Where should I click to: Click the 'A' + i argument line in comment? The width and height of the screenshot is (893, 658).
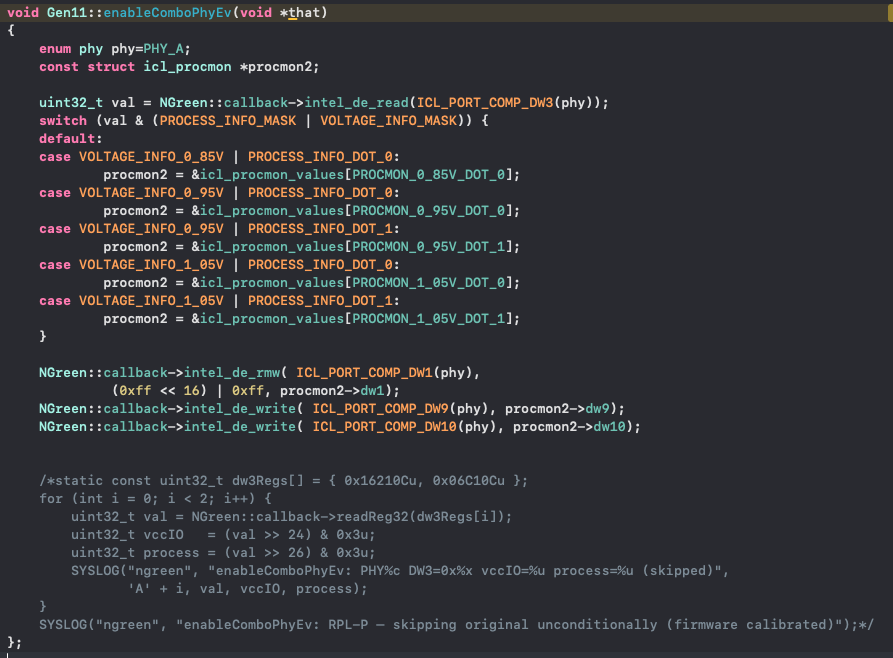(248, 589)
